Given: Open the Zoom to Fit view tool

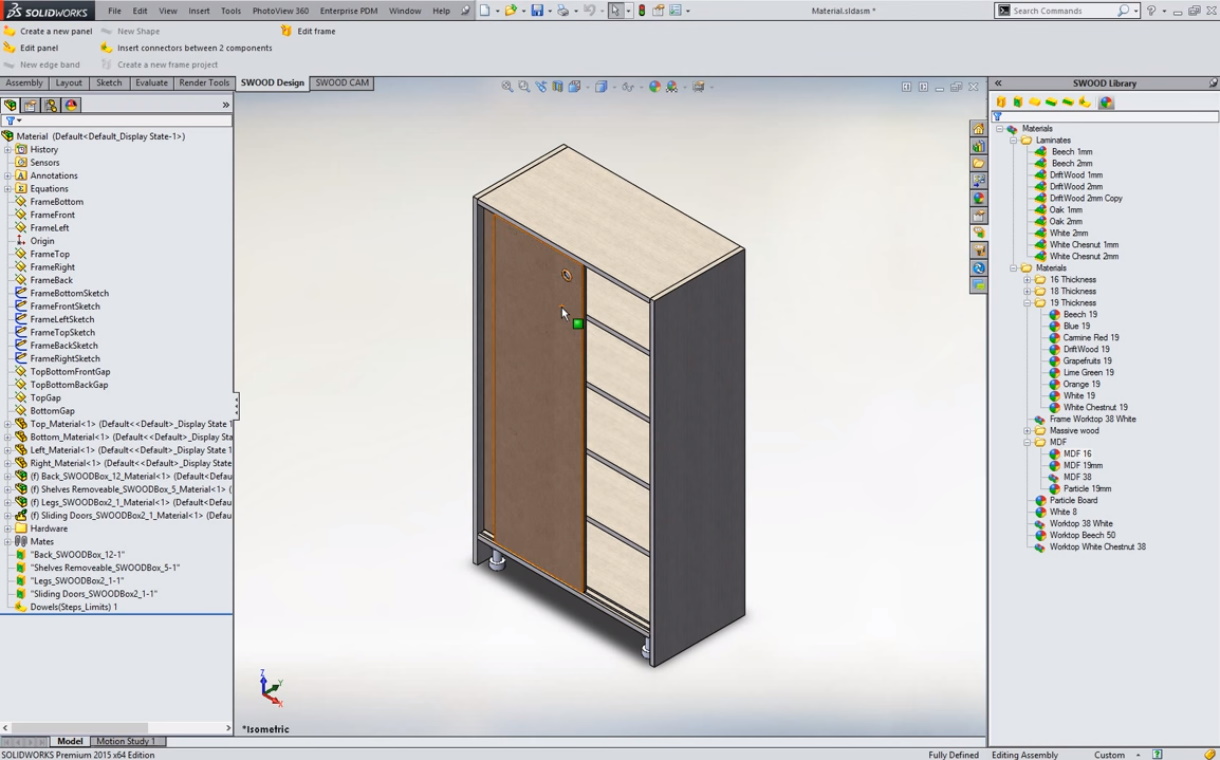Looking at the screenshot, I should (x=507, y=87).
